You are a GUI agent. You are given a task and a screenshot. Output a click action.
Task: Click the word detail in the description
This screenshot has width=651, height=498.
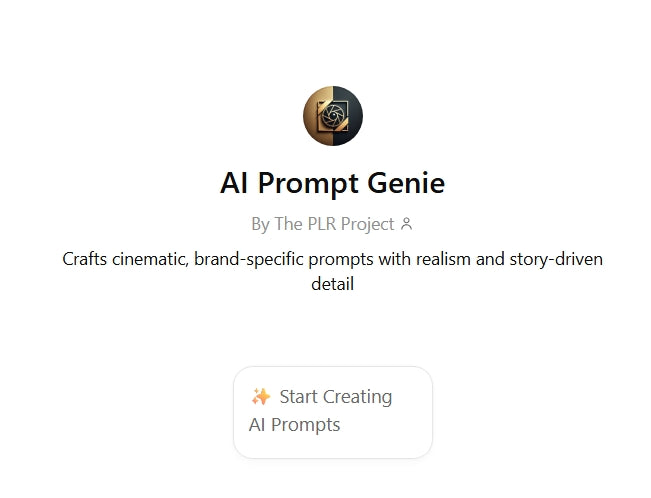333,284
